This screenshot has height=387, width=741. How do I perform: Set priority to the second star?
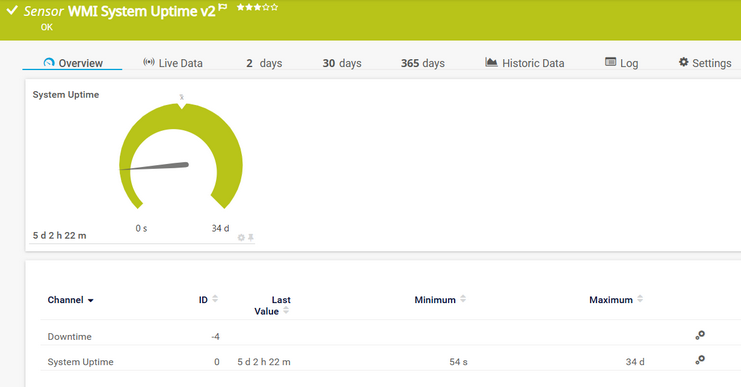point(249,7)
